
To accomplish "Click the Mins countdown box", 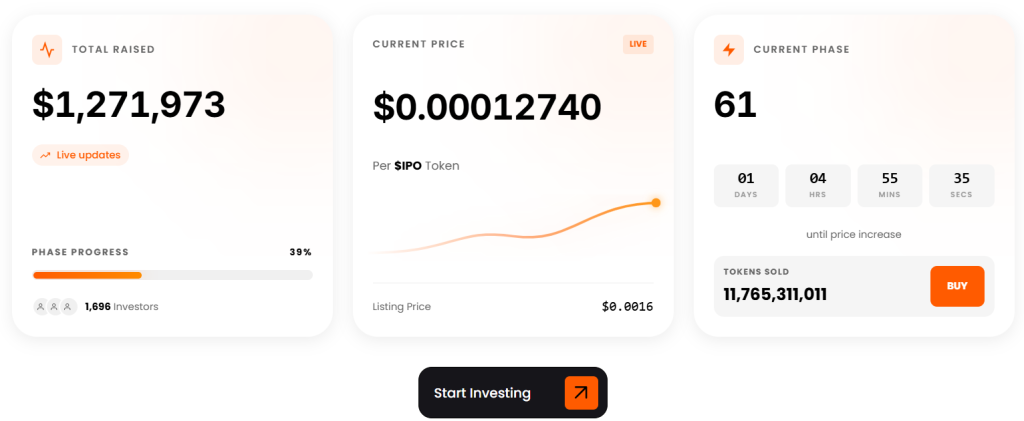I will click(x=889, y=185).
